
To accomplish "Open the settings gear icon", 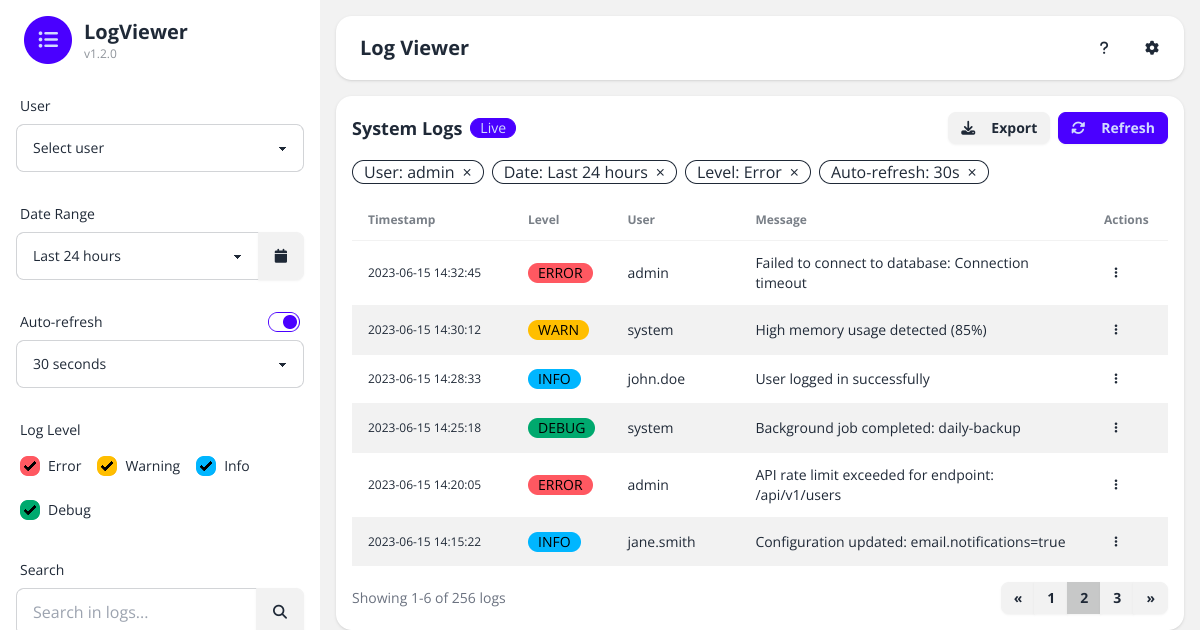I will pos(1151,47).
